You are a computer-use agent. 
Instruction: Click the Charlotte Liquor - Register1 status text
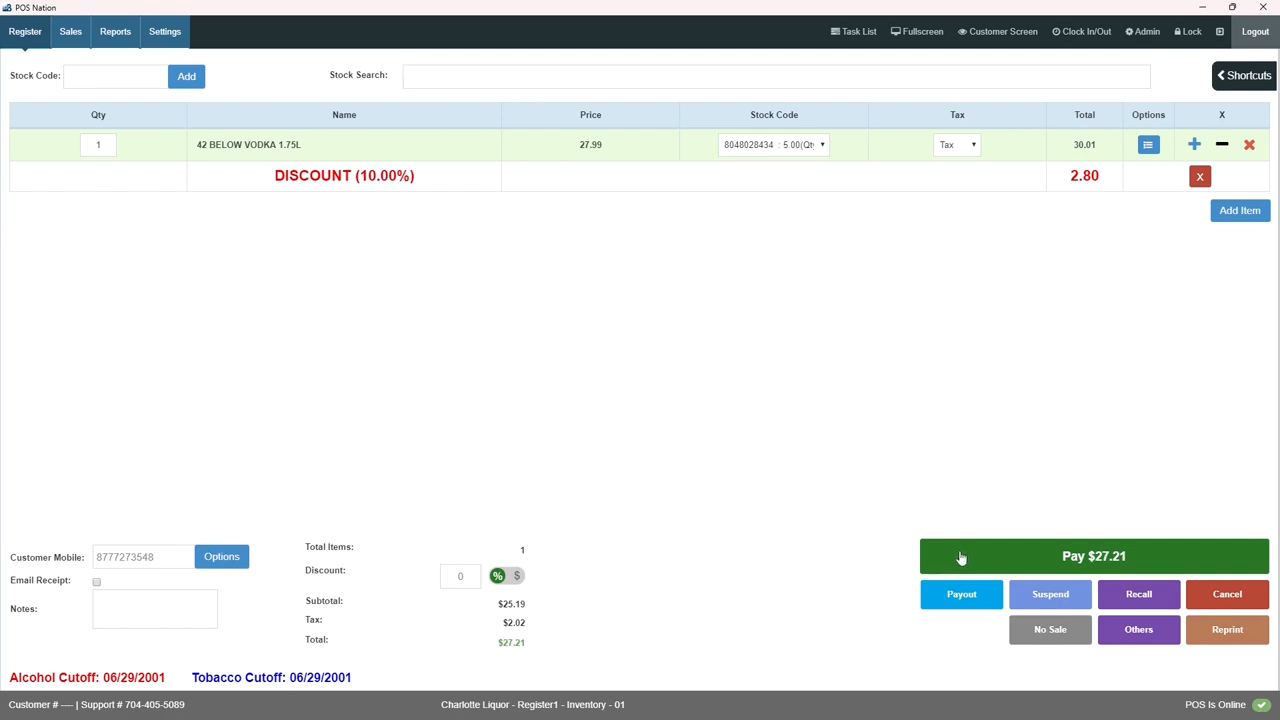pyautogui.click(x=533, y=705)
